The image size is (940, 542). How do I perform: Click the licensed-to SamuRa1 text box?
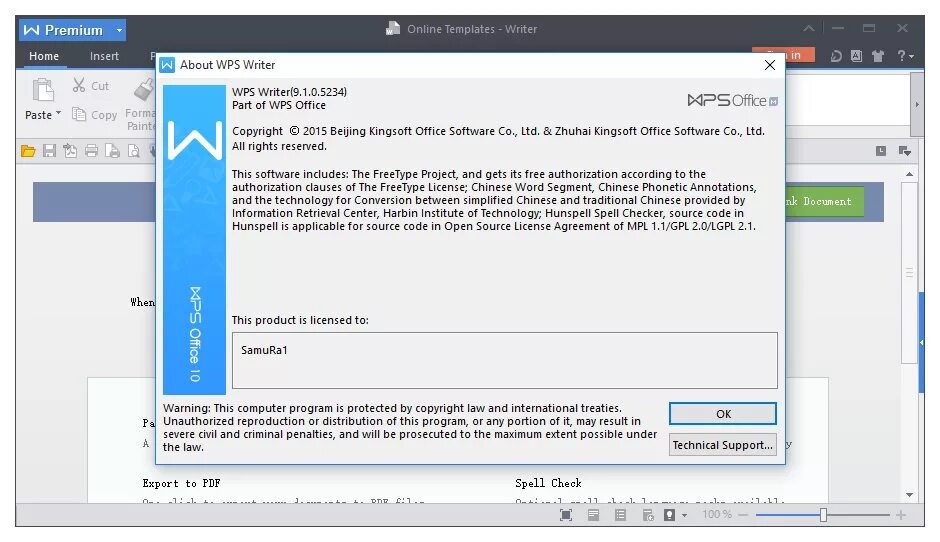[x=505, y=360]
